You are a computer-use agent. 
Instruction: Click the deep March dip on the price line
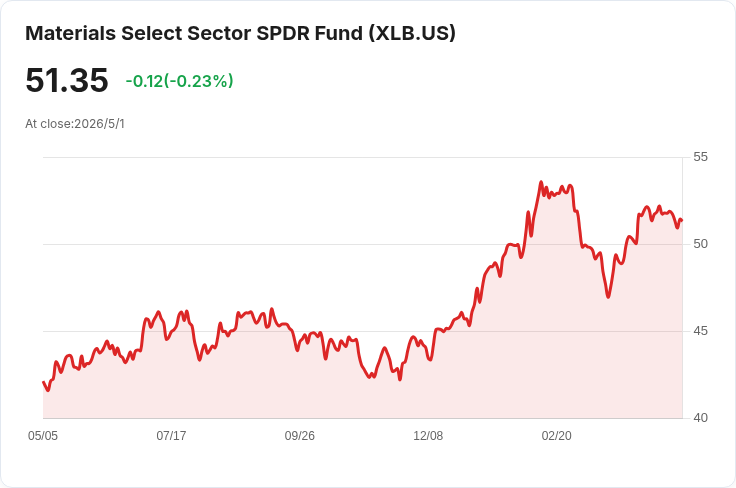pos(608,297)
